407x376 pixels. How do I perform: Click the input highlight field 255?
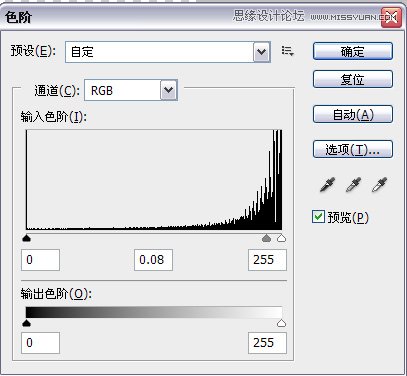click(x=267, y=260)
